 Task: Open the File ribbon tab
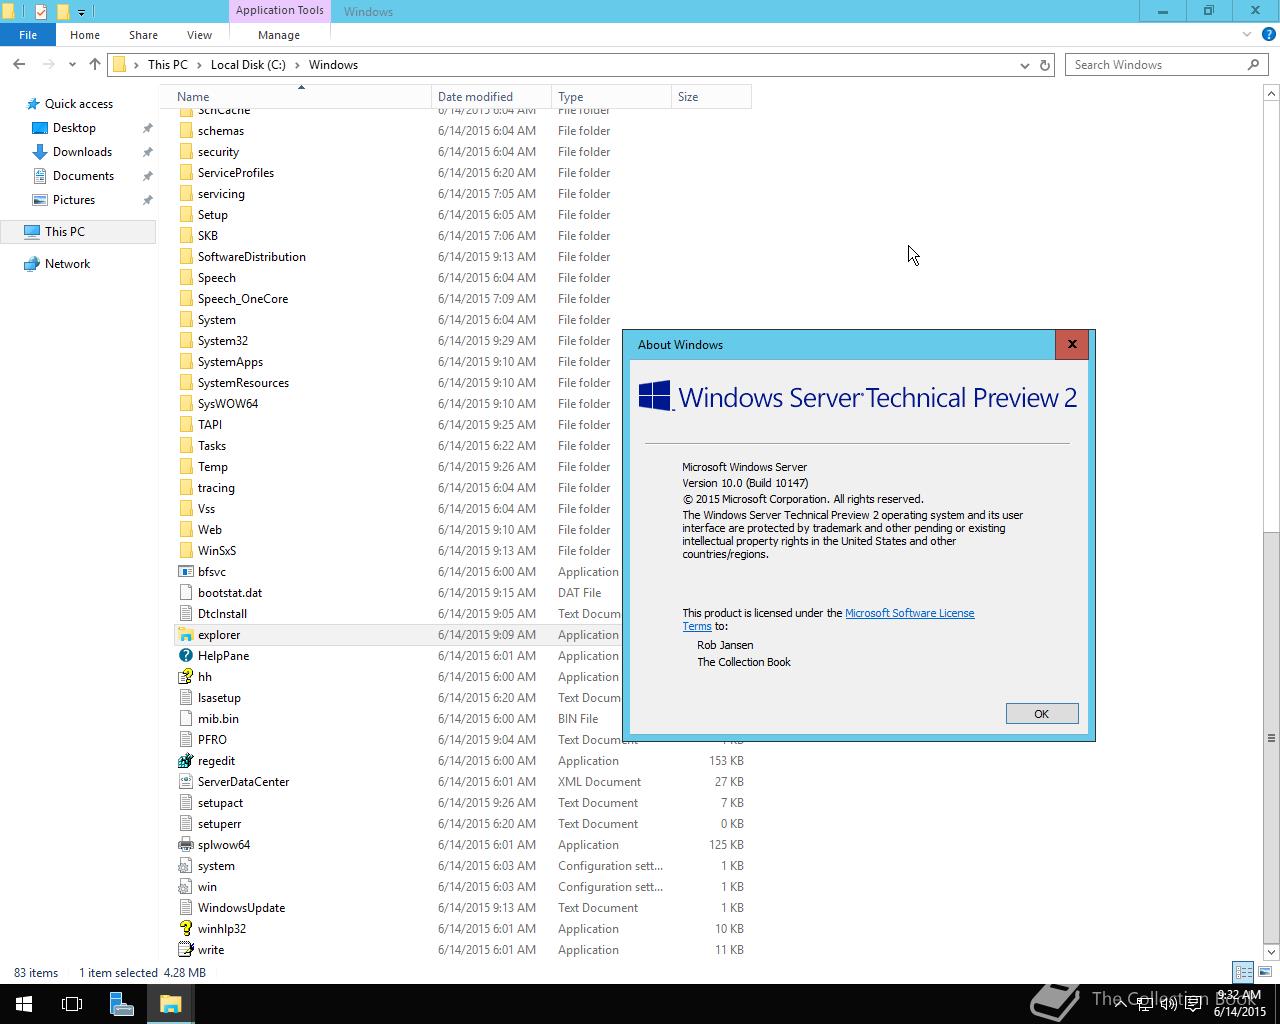point(28,35)
